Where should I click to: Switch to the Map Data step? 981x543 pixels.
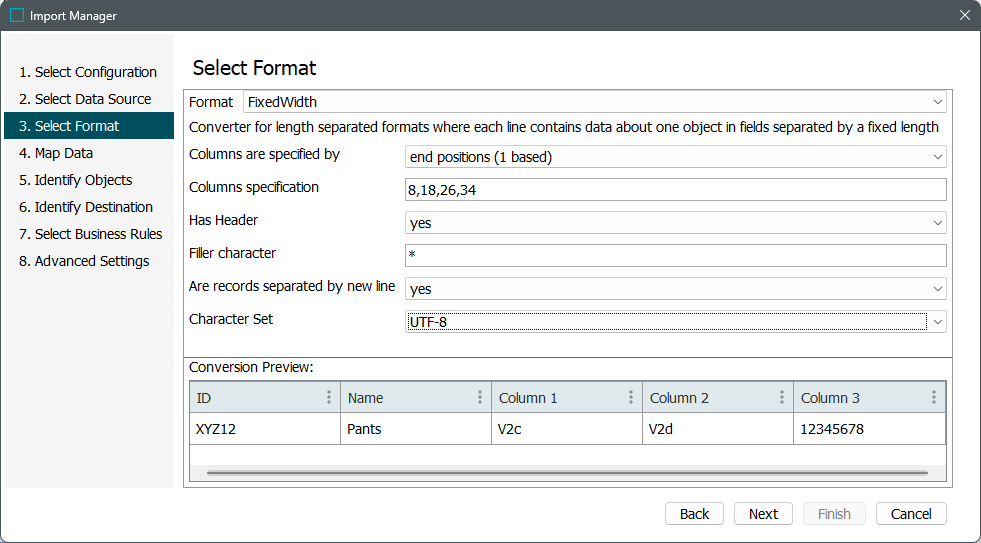pyautogui.click(x=63, y=153)
